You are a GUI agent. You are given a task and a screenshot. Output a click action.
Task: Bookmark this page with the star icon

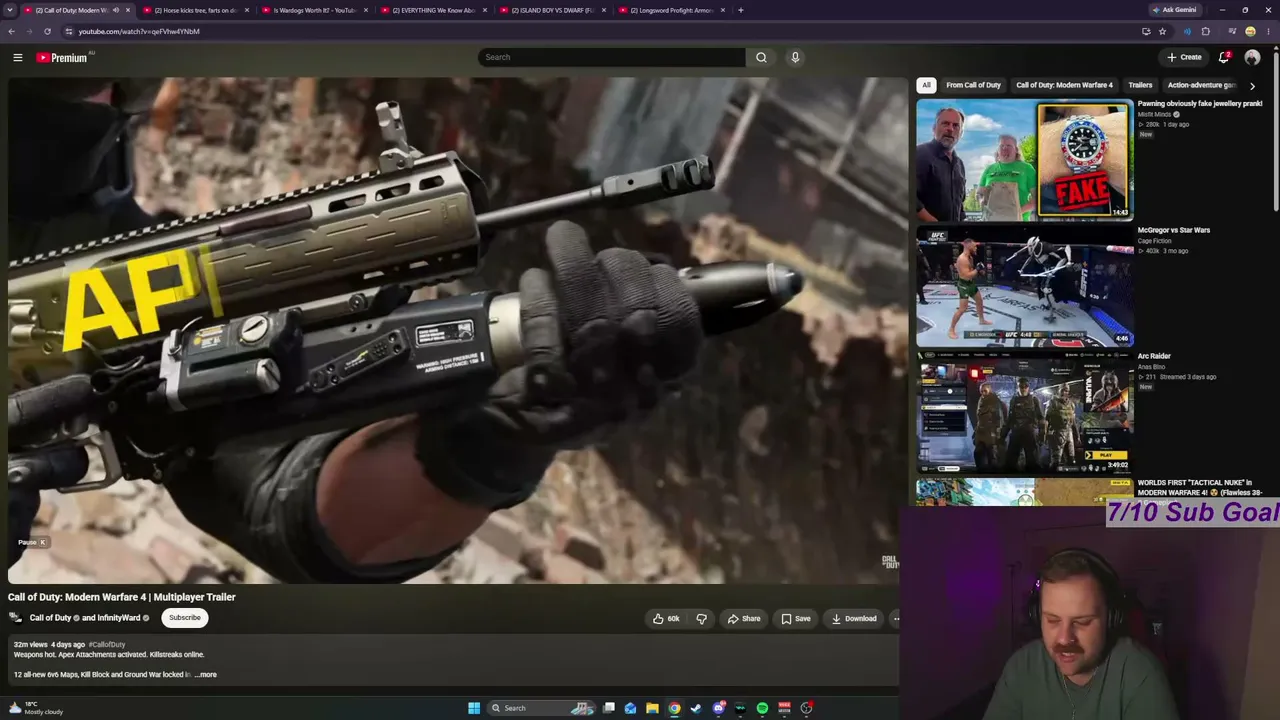(x=1162, y=31)
